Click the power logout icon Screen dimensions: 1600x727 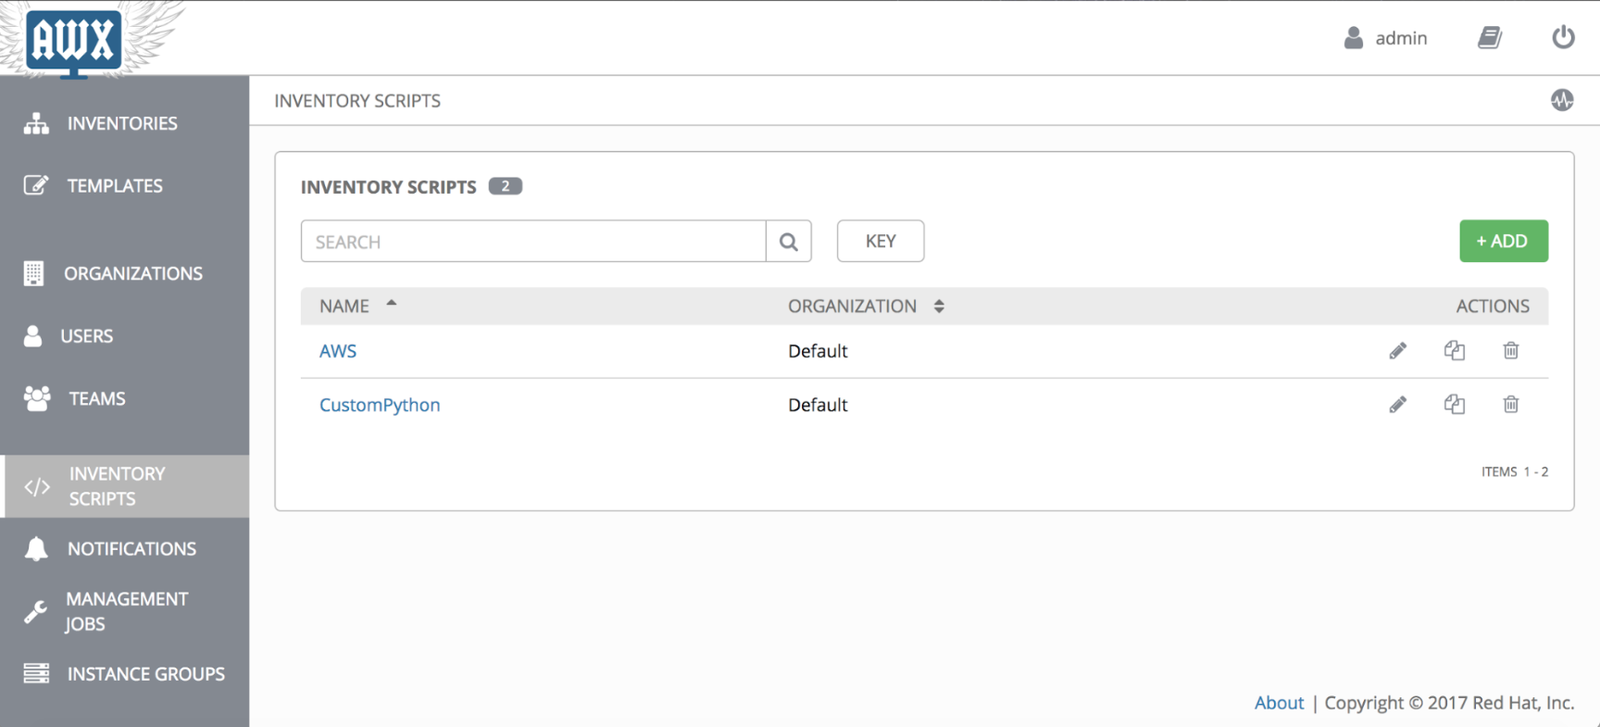pos(1563,38)
